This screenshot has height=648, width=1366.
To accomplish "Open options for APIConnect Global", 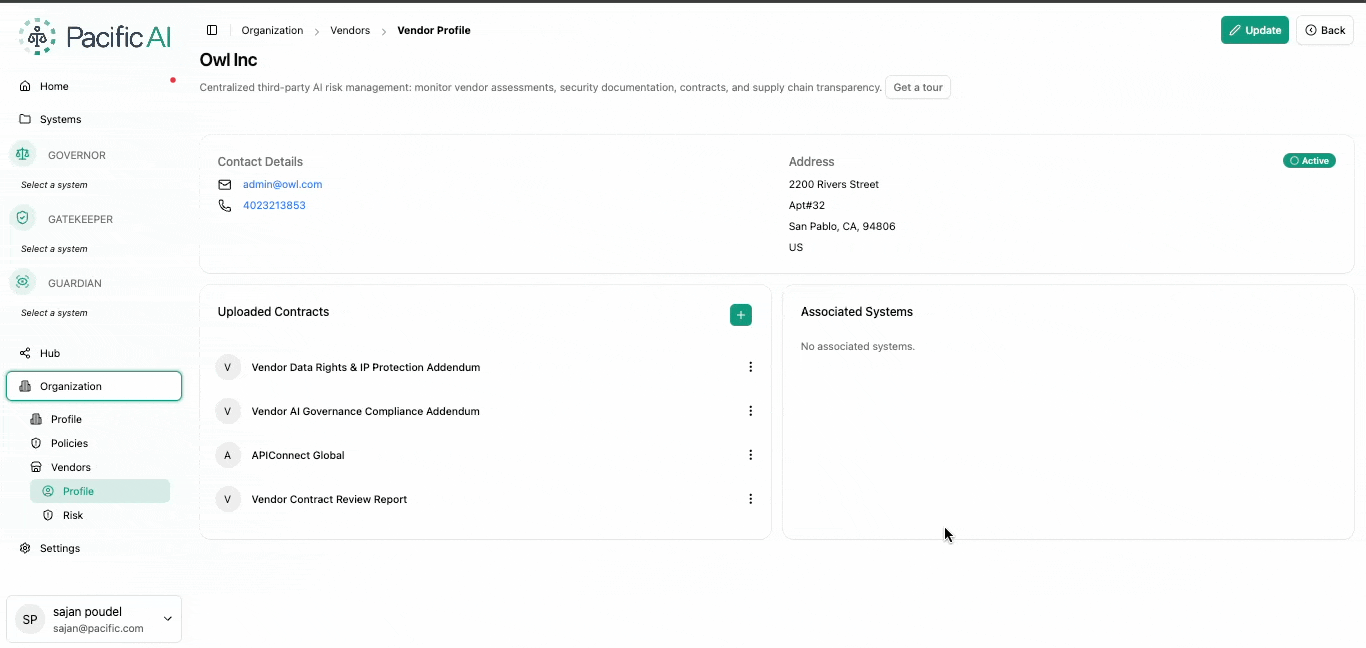I will point(751,455).
